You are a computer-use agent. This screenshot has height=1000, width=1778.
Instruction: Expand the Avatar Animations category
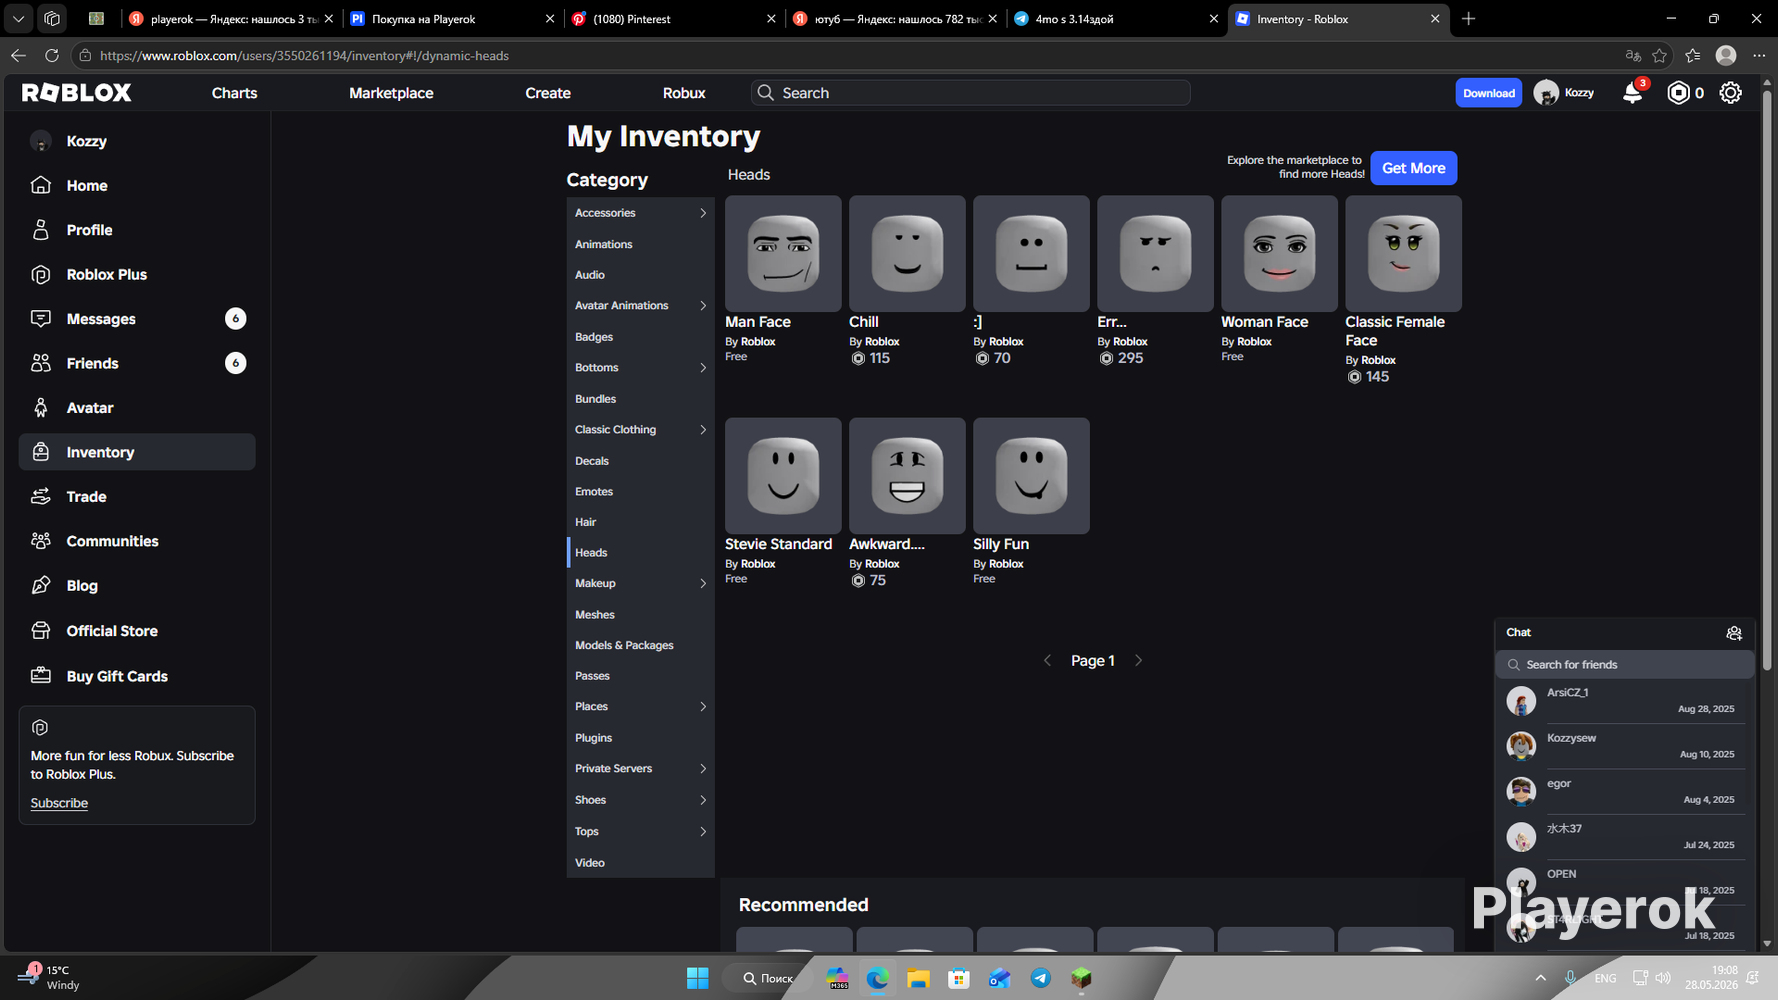click(x=703, y=306)
